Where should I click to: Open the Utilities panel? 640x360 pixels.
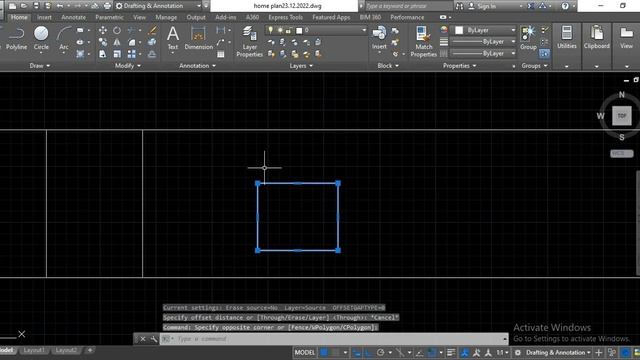click(567, 38)
